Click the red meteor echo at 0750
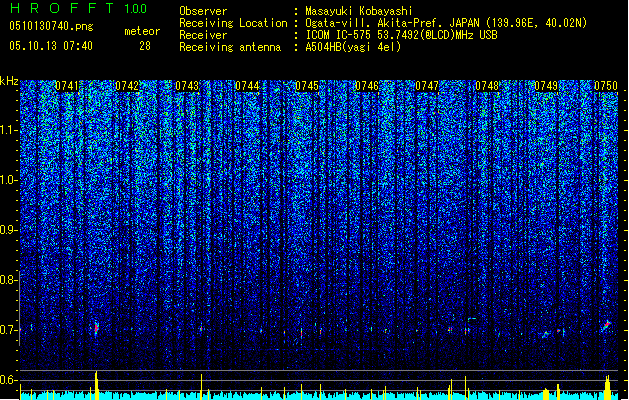 tap(607, 325)
